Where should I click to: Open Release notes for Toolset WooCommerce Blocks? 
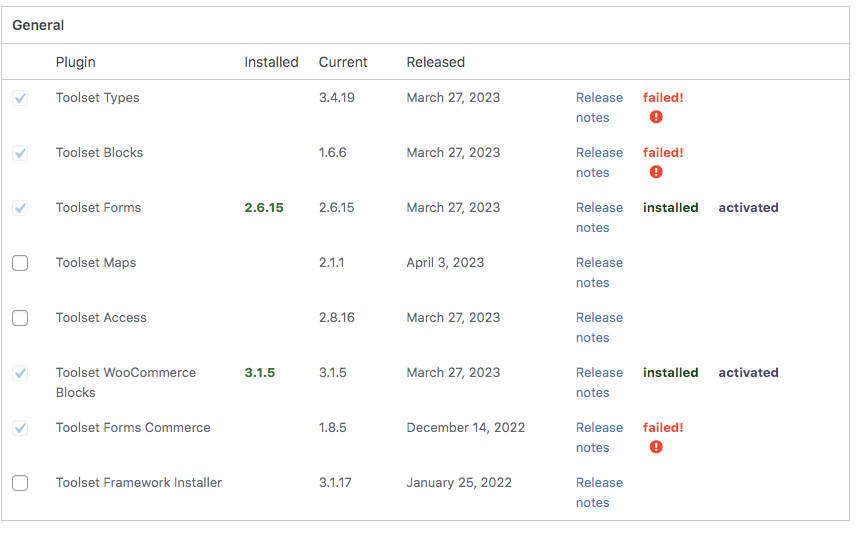tap(599, 383)
